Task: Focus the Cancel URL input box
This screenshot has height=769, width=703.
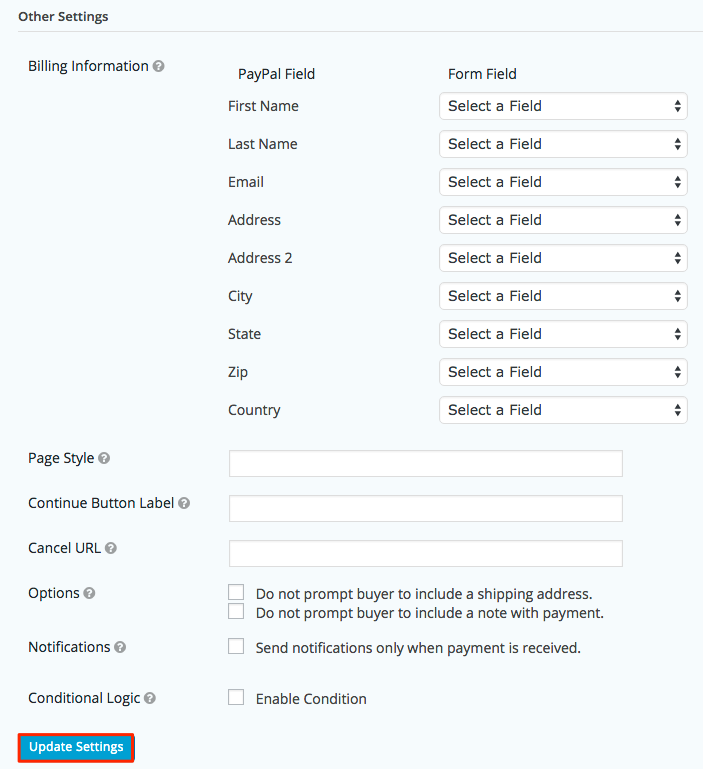Action: [x=426, y=554]
